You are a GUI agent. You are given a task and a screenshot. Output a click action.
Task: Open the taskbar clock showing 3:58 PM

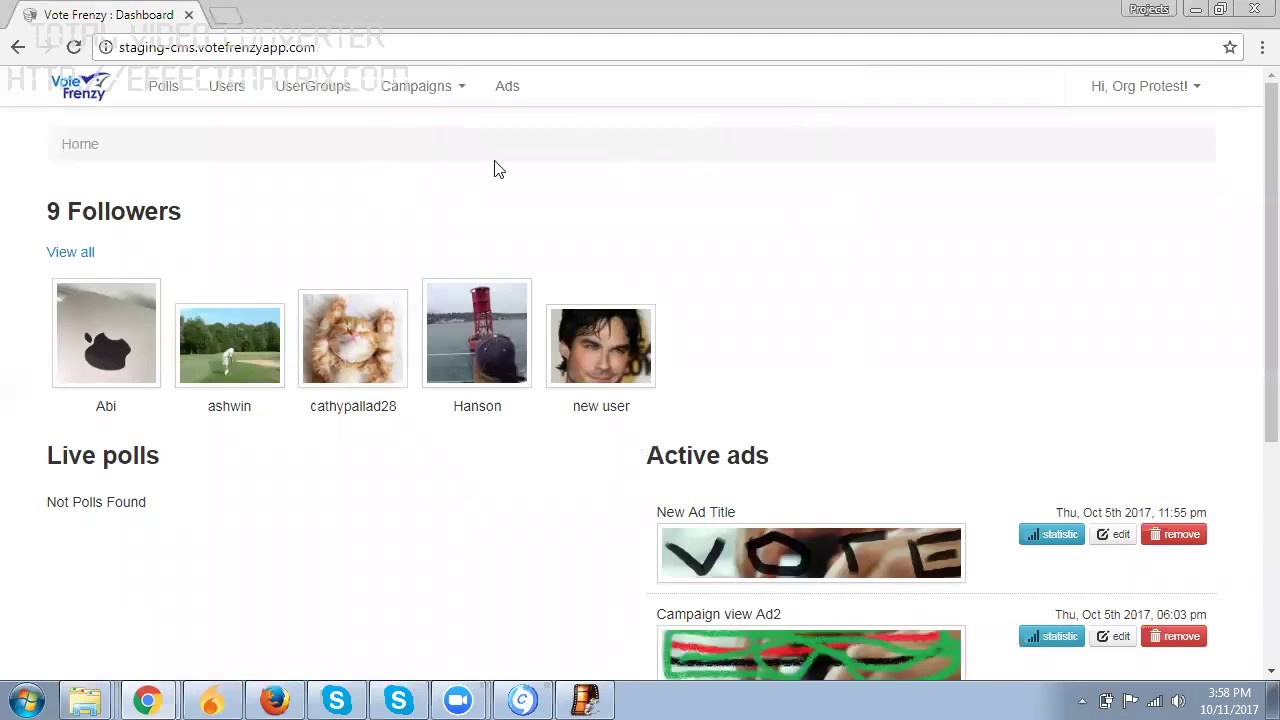[1229, 701]
